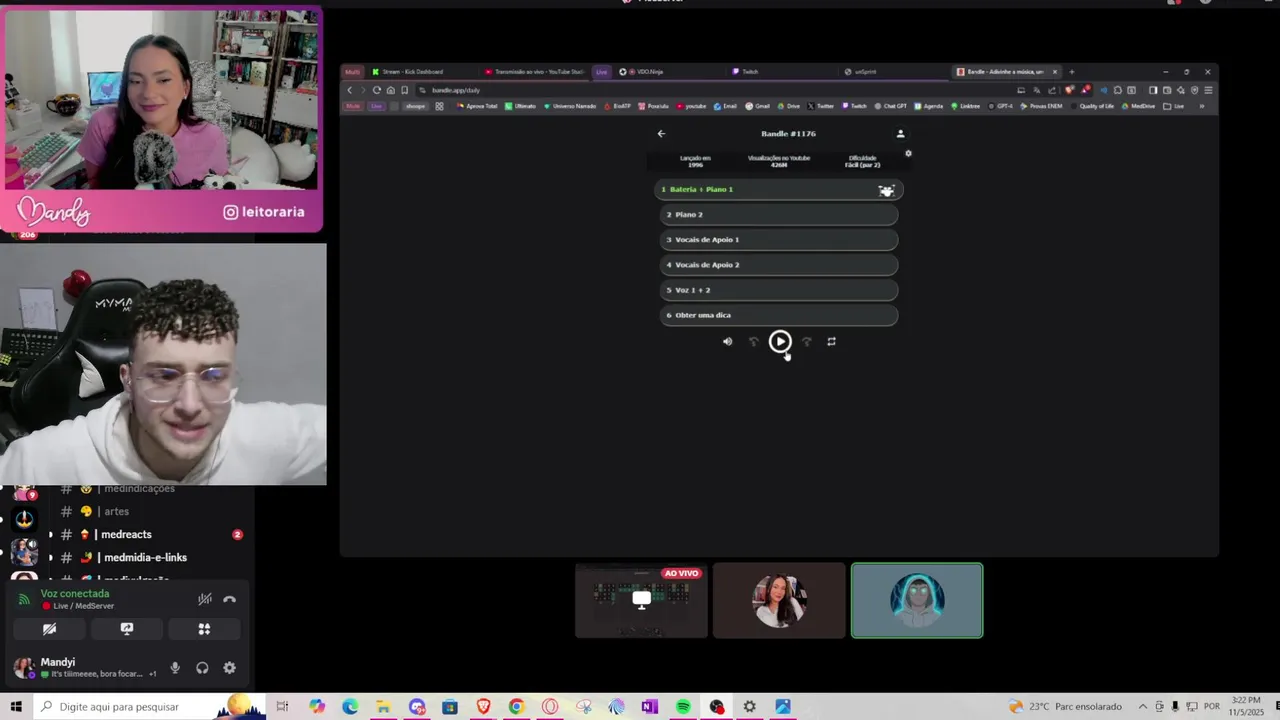The width and height of the screenshot is (1280, 720).
Task: Skip to next instrument in Bandle player
Action: point(807,342)
